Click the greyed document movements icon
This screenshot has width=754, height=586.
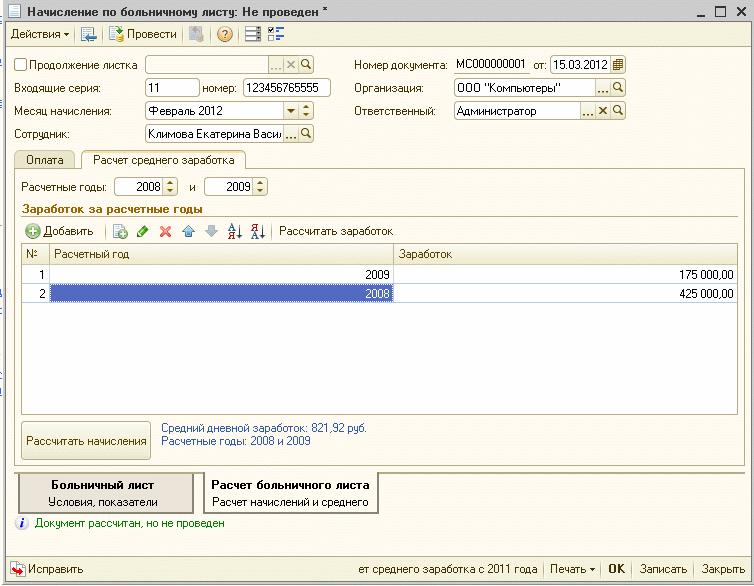click(x=196, y=34)
